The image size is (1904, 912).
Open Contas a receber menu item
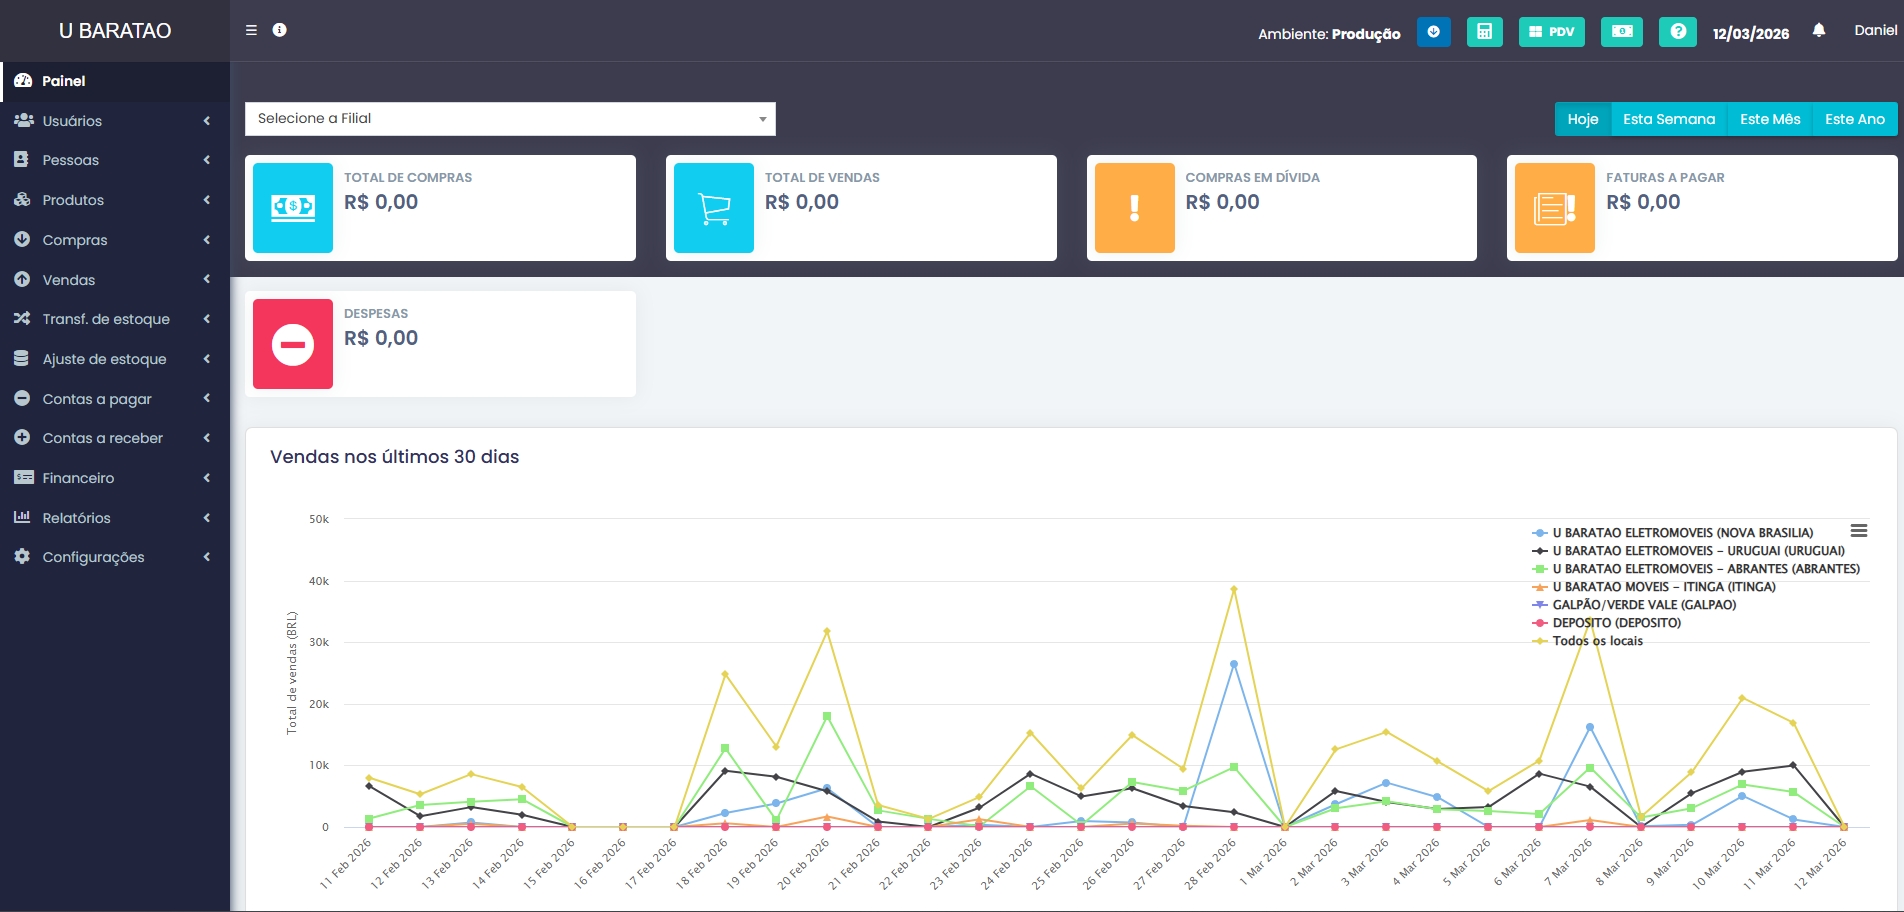pos(115,438)
